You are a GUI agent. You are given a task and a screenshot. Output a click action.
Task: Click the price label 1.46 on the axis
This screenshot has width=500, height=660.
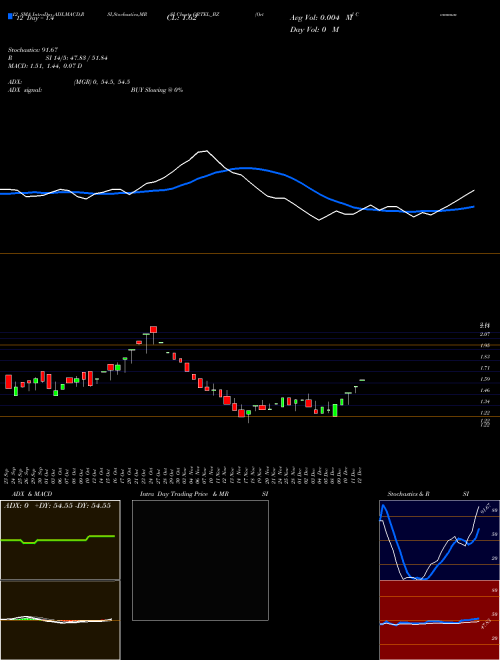pyautogui.click(x=485, y=391)
